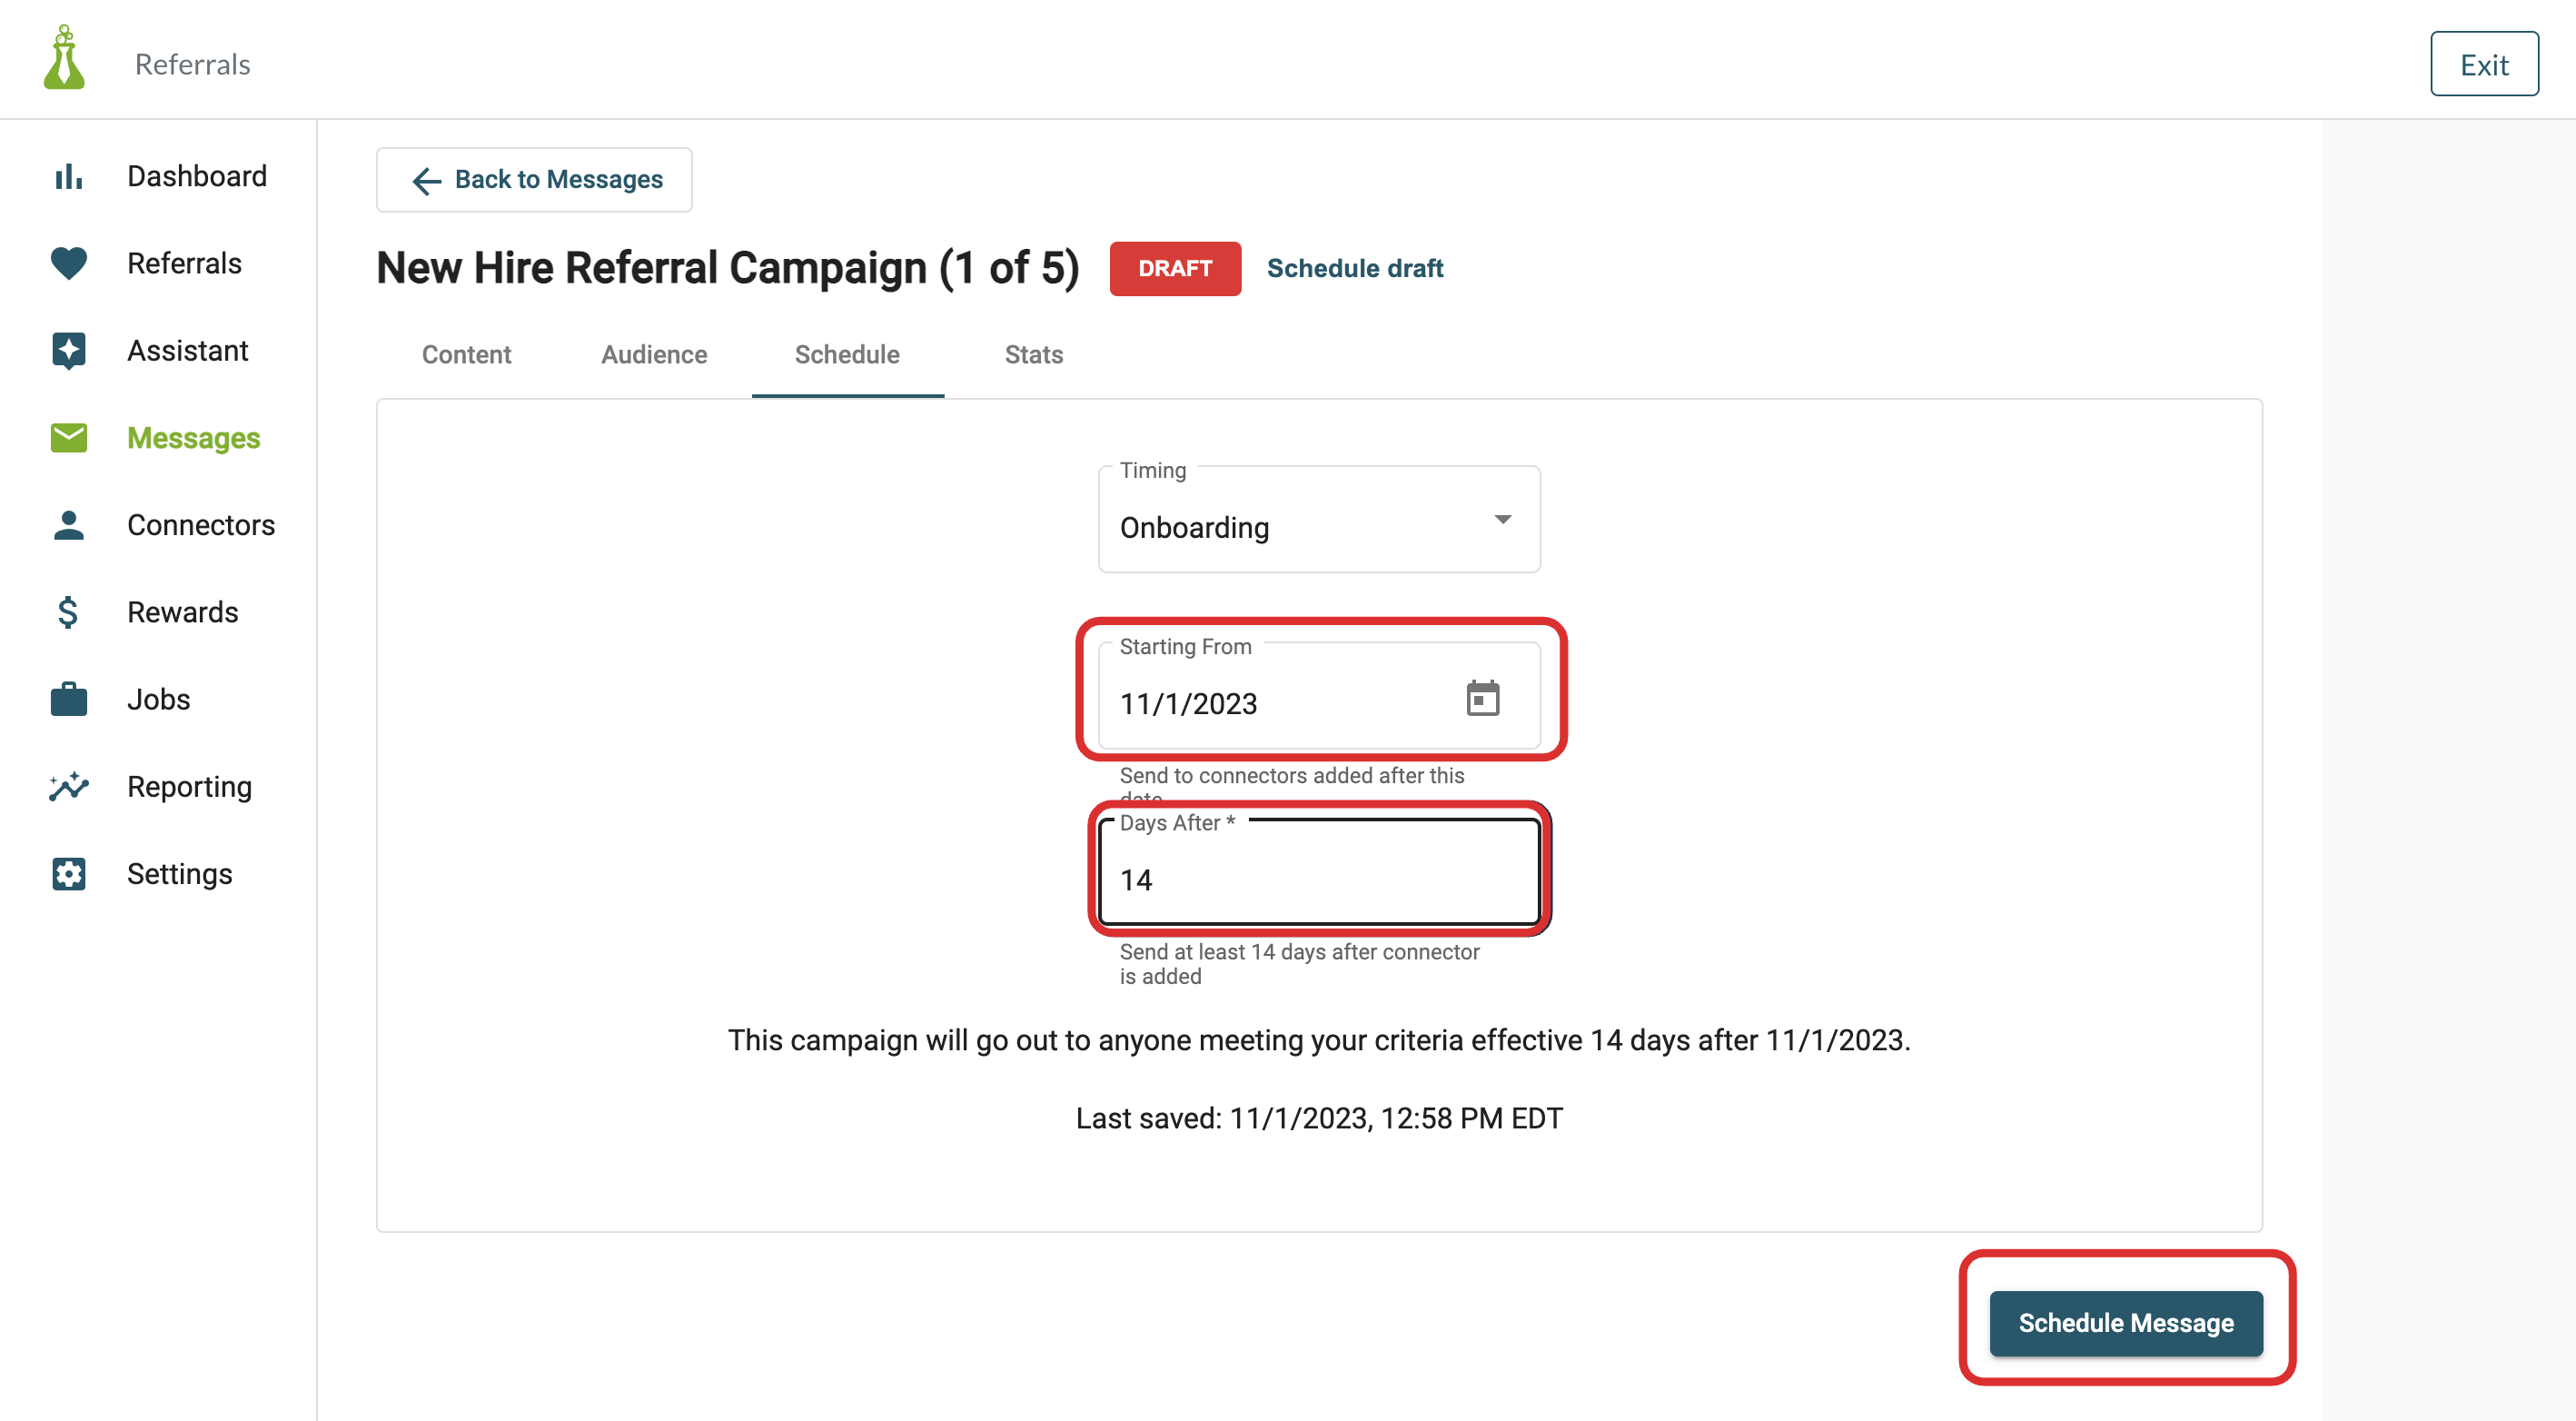Click the Schedule Message button

(2126, 1322)
